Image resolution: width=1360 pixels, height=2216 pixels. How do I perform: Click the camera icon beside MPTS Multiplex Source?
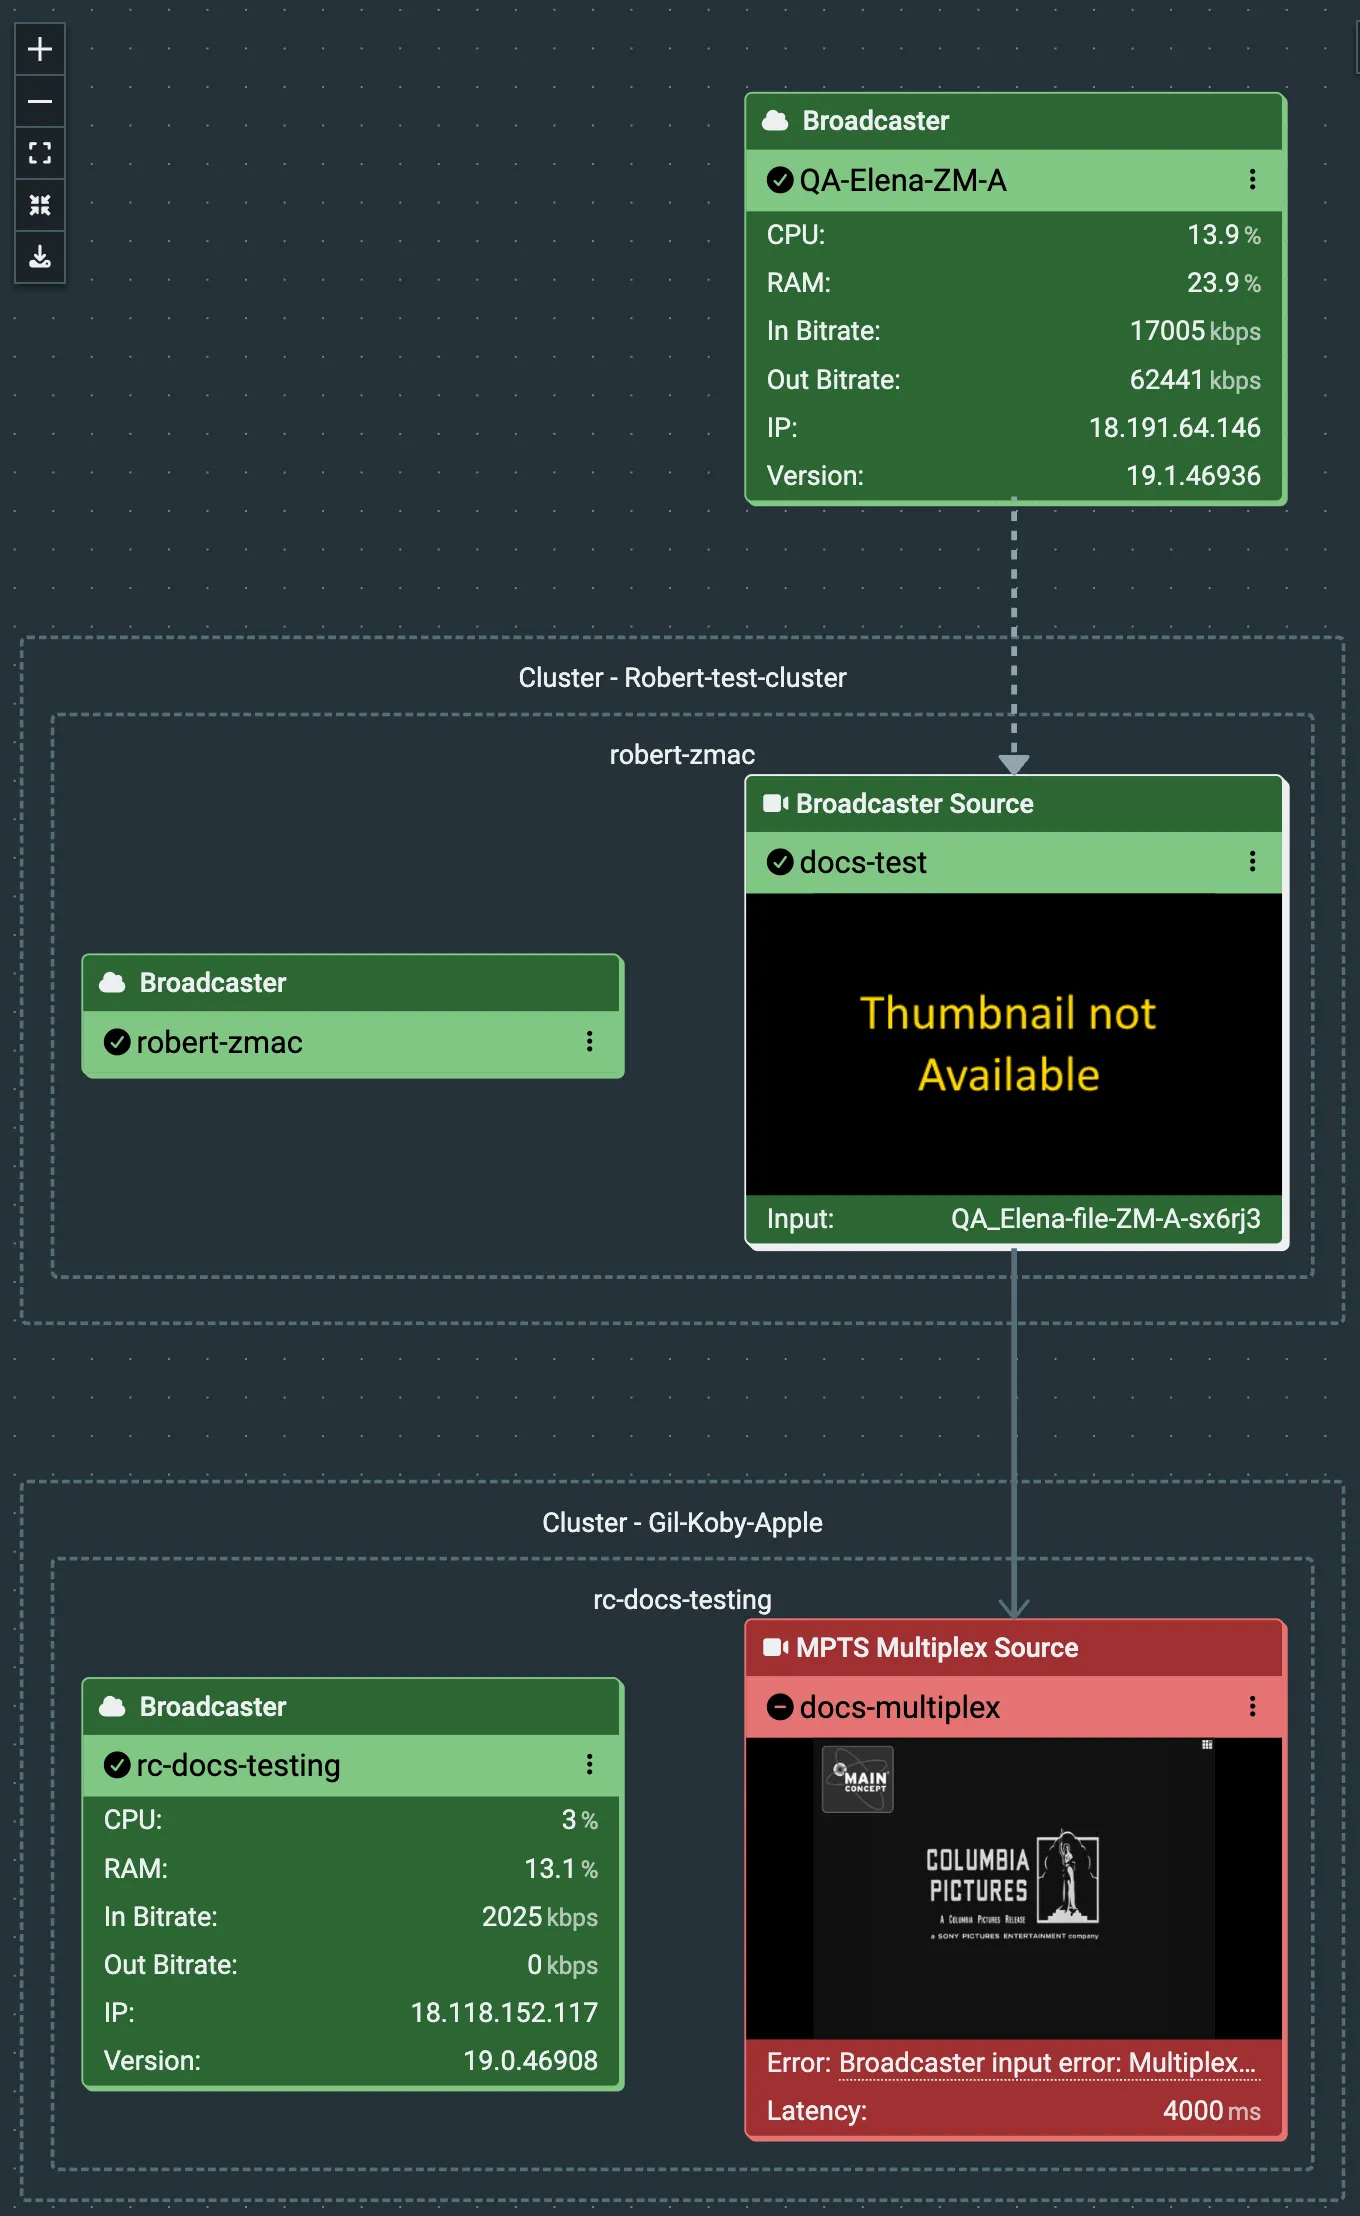click(x=776, y=1648)
